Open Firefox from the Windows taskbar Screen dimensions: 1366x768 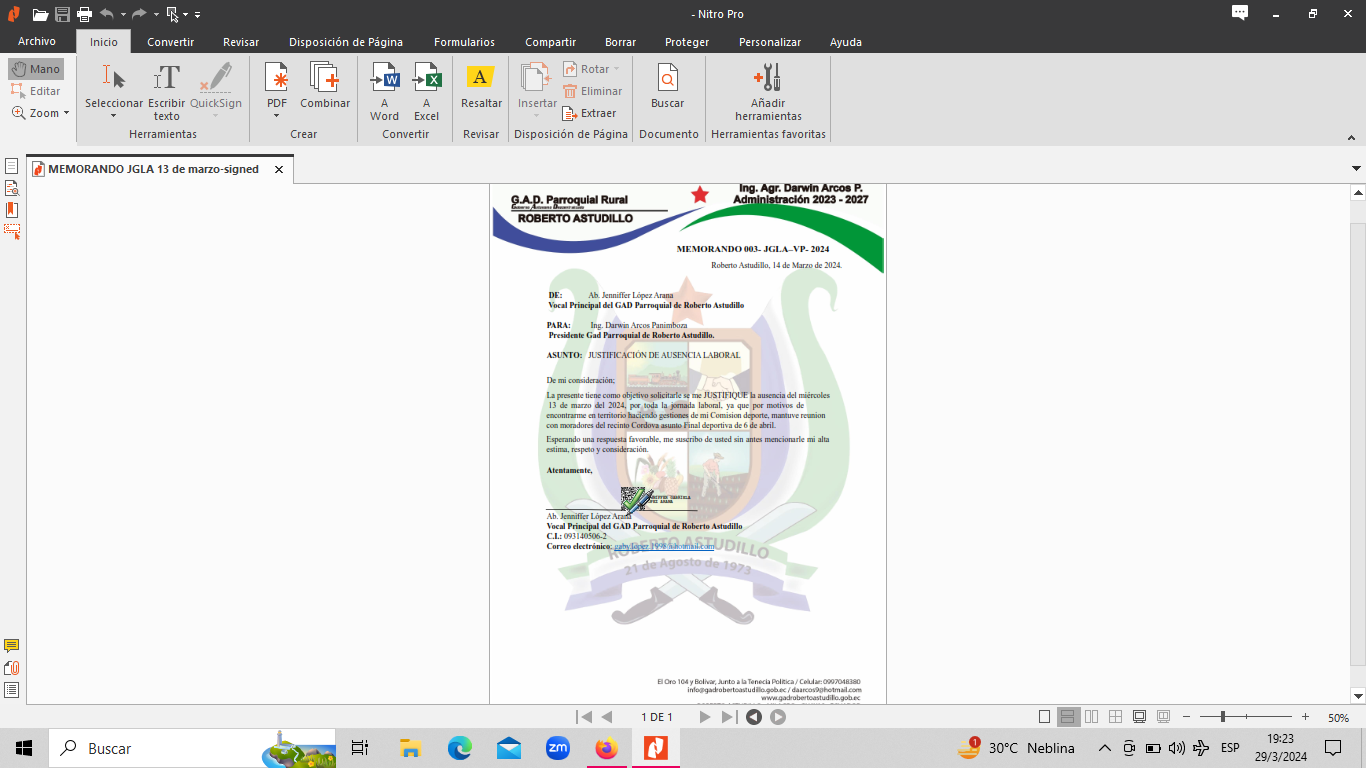point(606,748)
